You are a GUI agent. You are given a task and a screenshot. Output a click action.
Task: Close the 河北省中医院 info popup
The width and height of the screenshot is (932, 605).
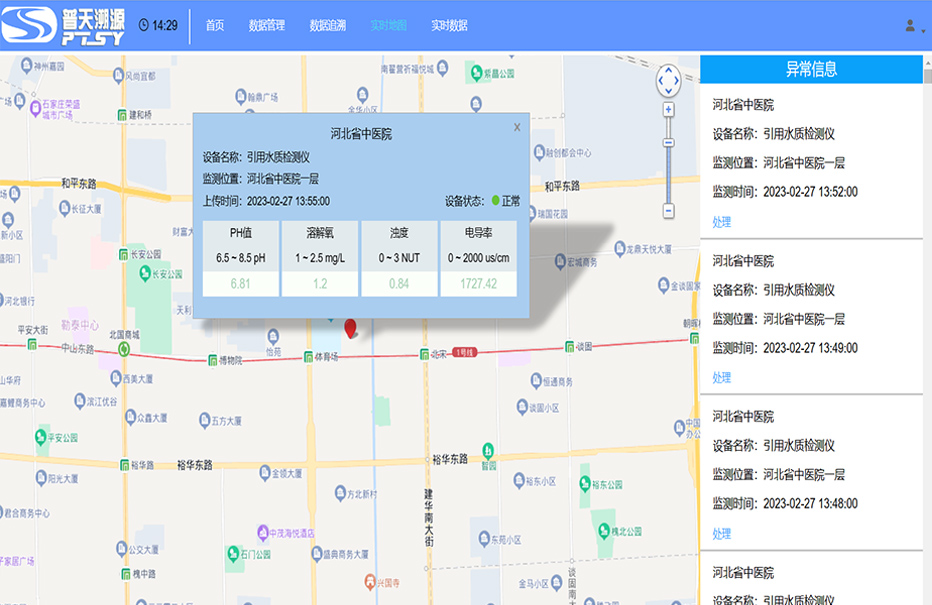click(x=517, y=127)
